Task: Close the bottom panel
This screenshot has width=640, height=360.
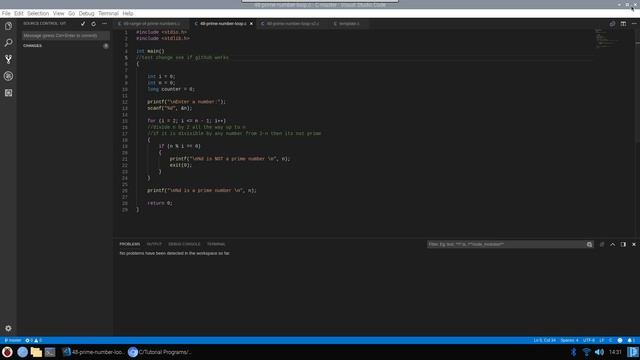Action: 634,244
